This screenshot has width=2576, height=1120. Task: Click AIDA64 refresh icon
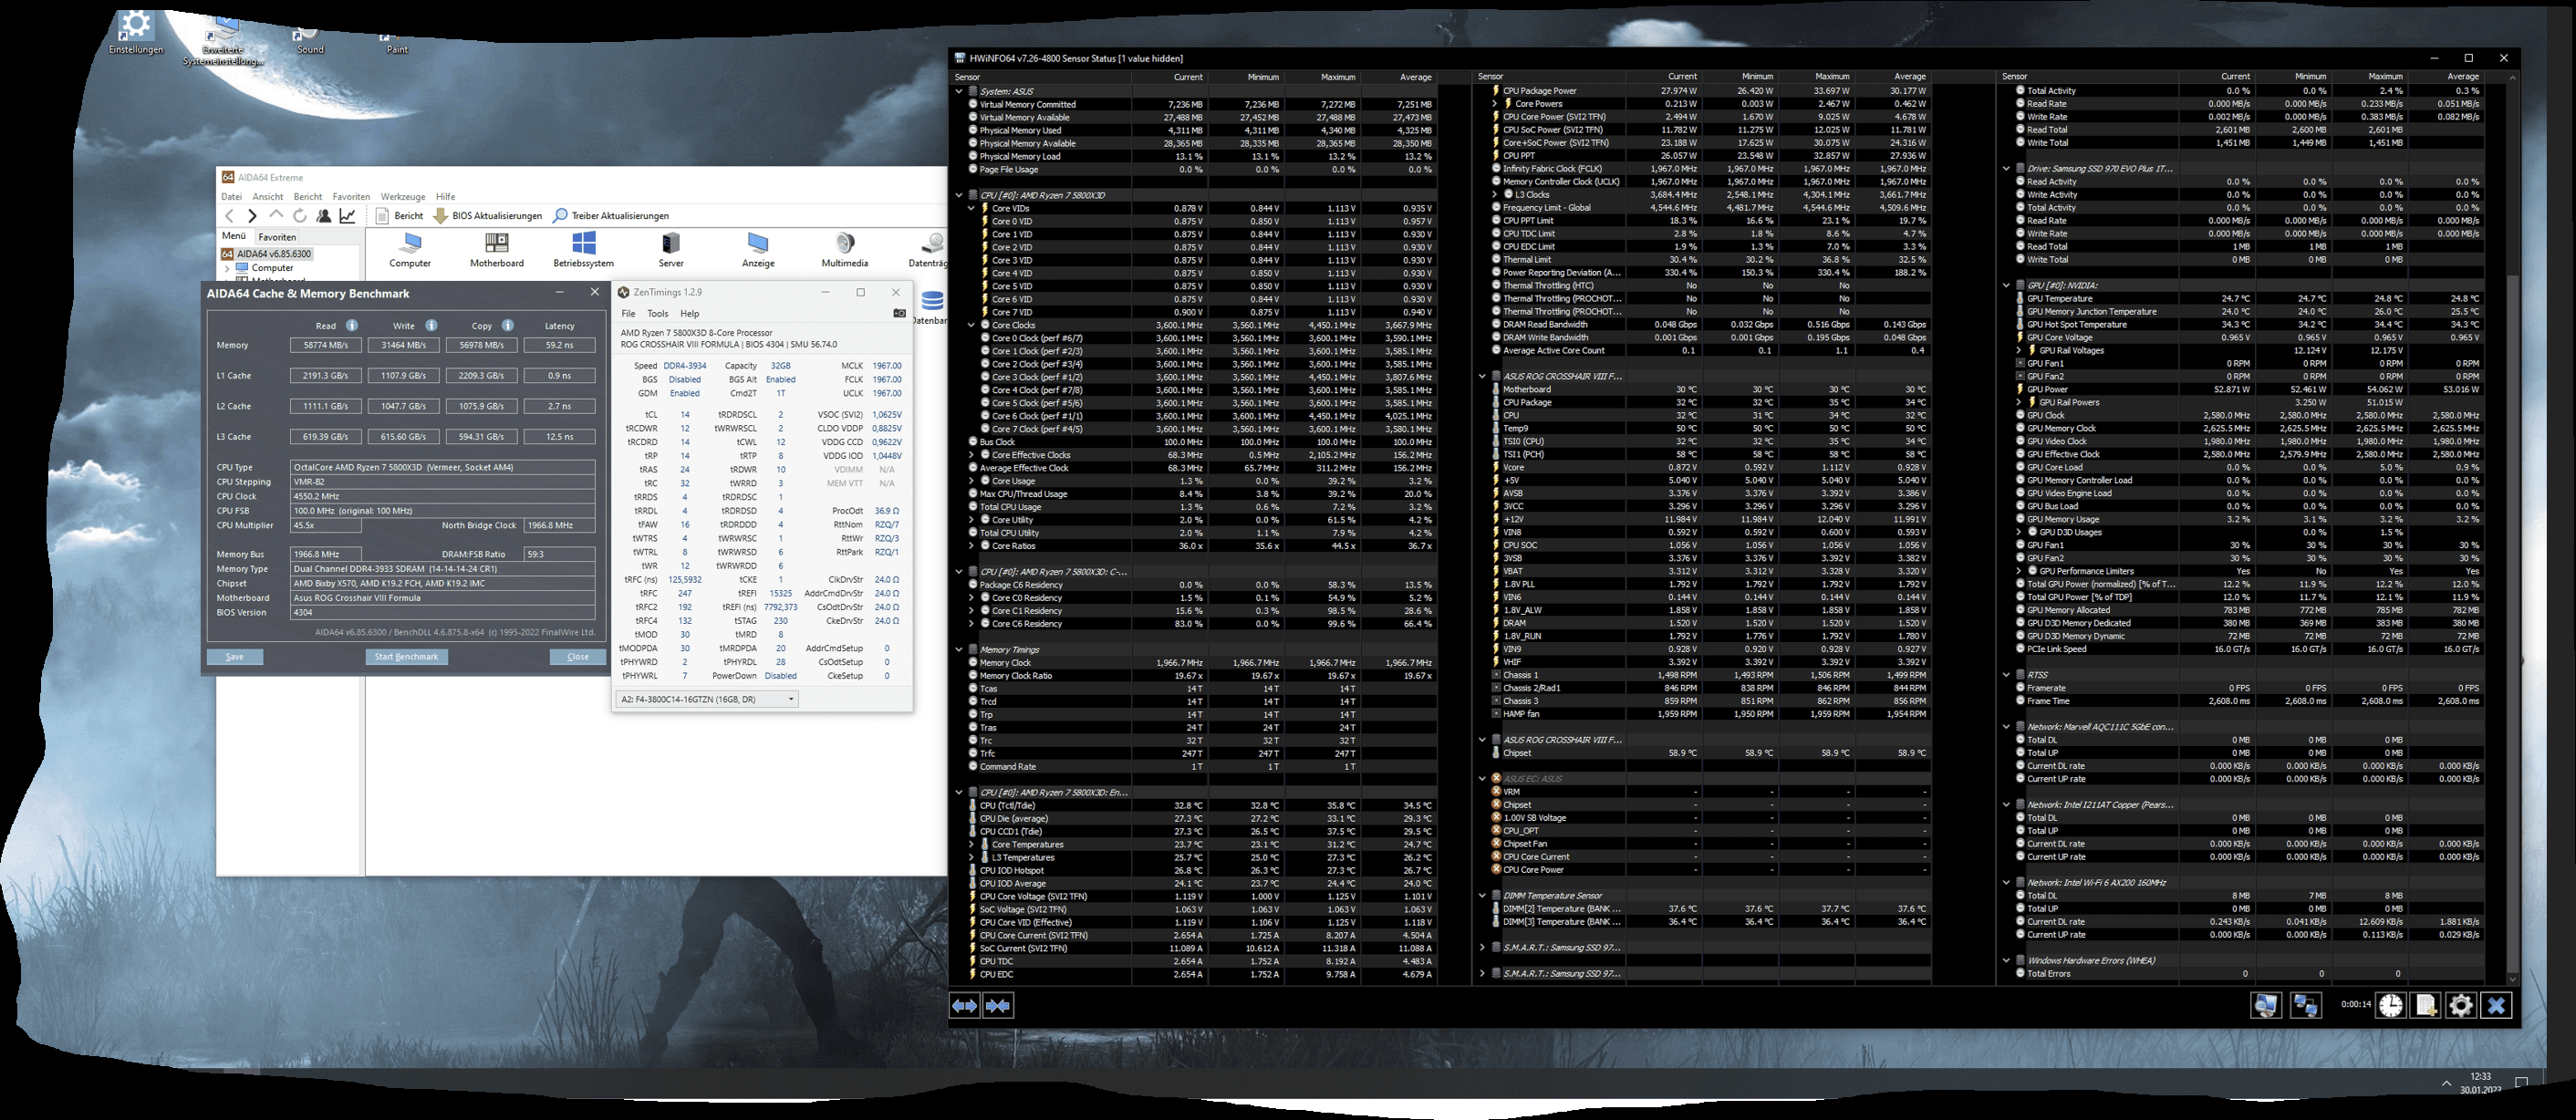pyautogui.click(x=299, y=216)
